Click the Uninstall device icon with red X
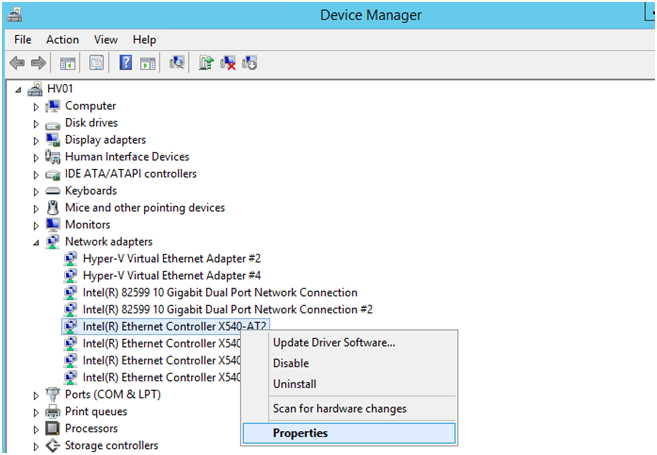 (x=228, y=63)
